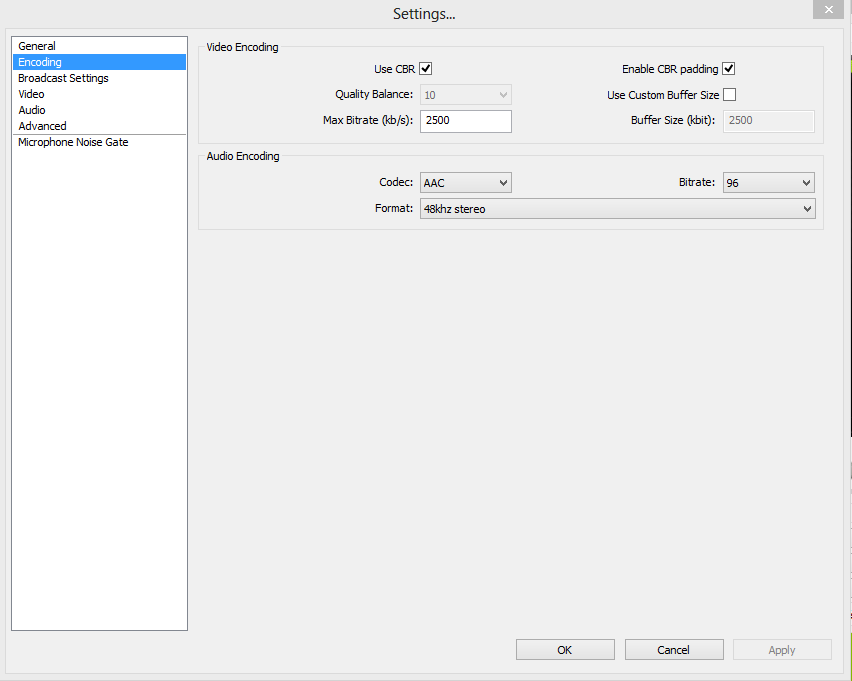Open Broadcast Settings in the sidebar

click(99, 78)
